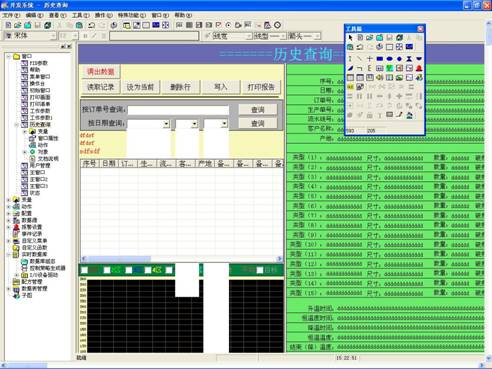Tick the first curve checkbox above the chart
Viewport: 492px width, 369px height.
pyautogui.click(x=85, y=270)
